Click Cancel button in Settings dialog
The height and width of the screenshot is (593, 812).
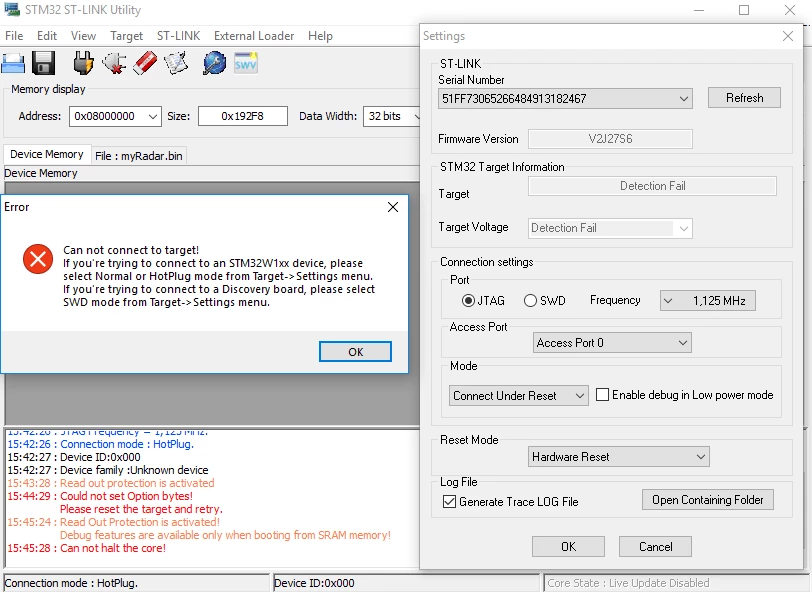point(655,546)
